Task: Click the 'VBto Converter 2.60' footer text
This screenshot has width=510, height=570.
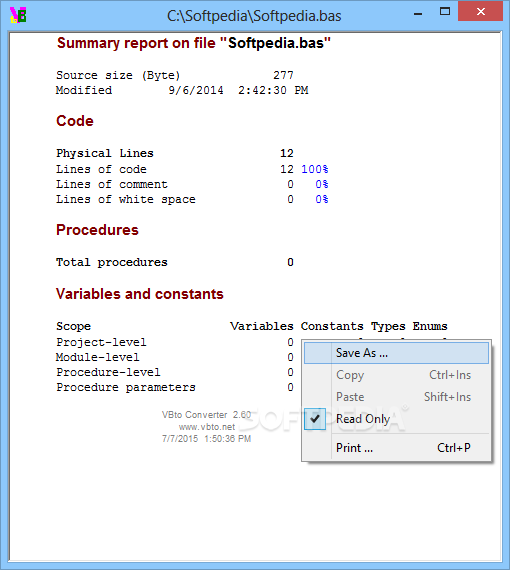Action: [206, 415]
